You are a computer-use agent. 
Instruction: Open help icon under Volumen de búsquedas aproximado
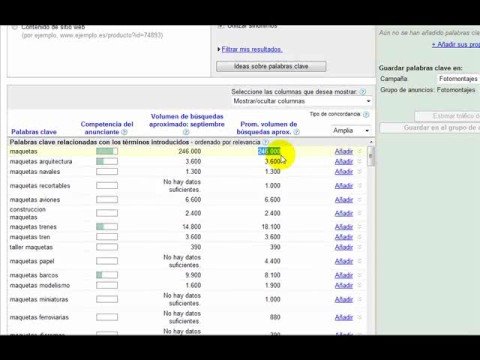[x=186, y=132]
